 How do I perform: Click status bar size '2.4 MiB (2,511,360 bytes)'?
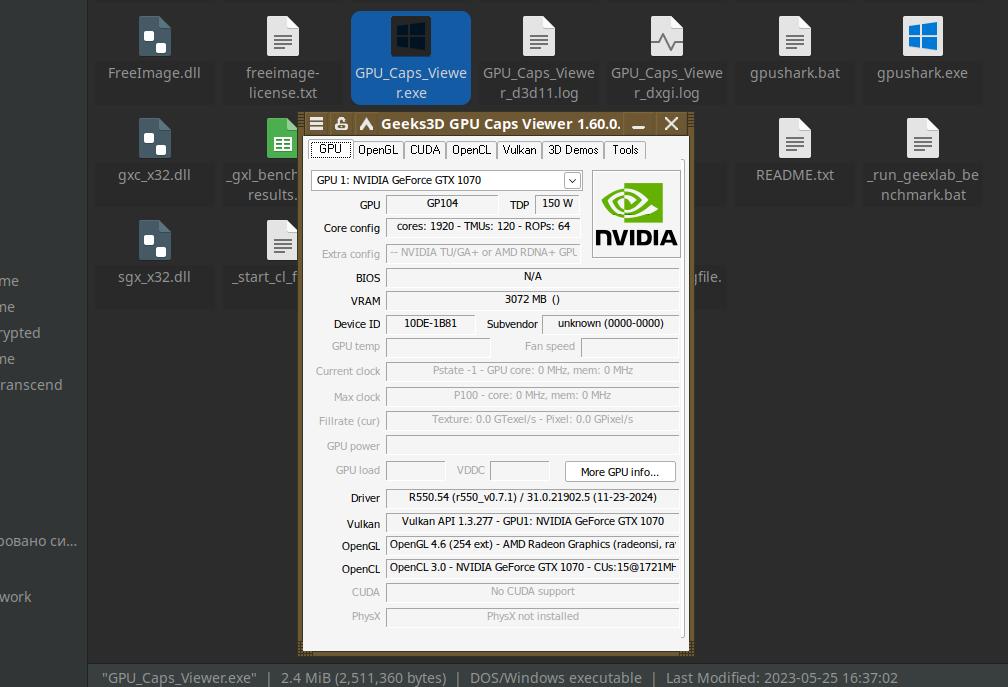(363, 678)
